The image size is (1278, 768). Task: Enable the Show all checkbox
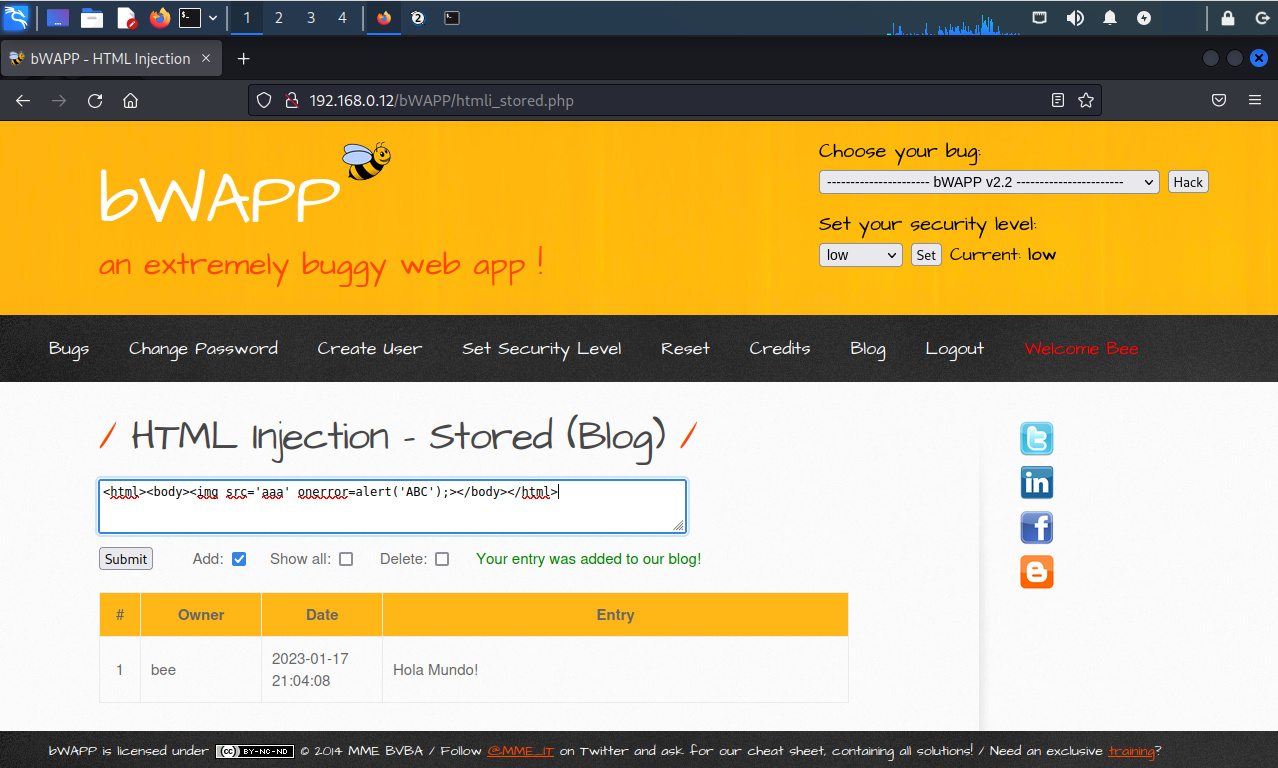(x=346, y=559)
